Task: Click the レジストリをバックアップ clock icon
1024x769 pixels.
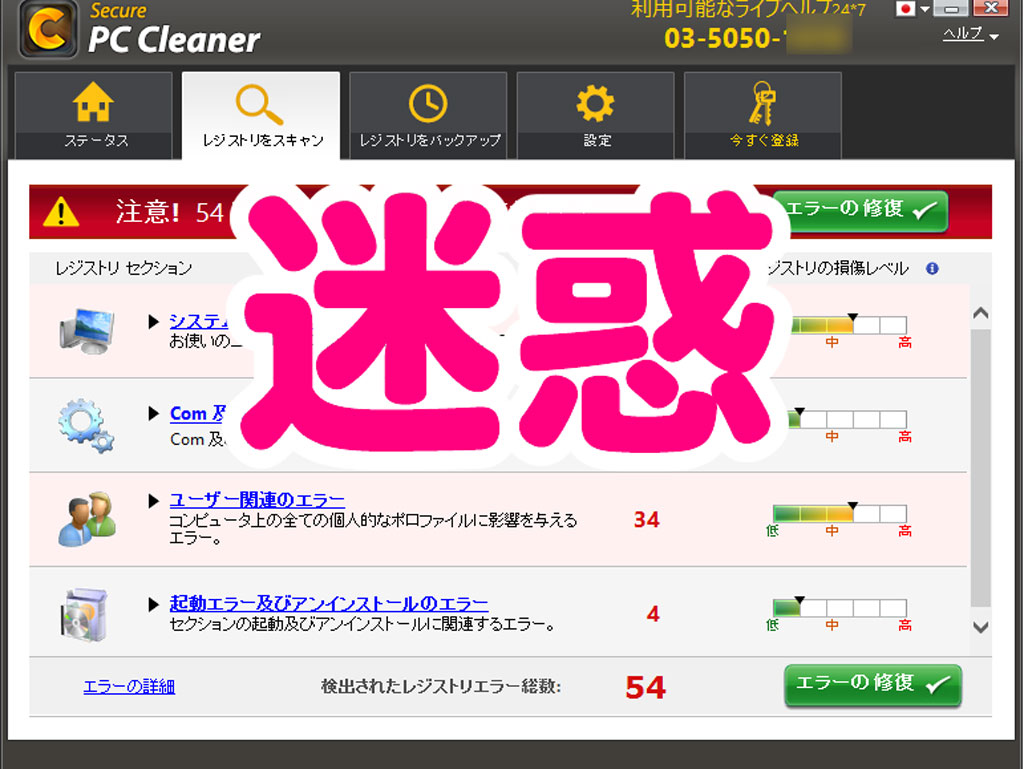Action: point(428,103)
